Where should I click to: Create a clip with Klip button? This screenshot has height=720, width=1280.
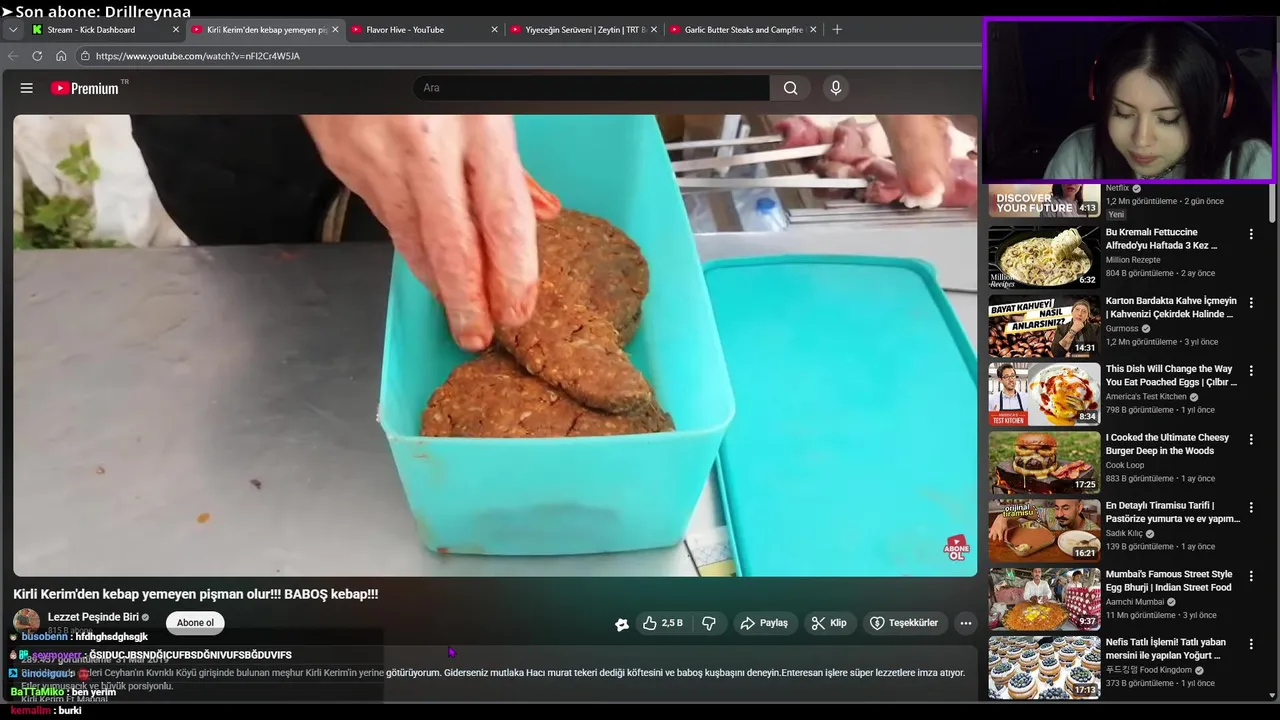point(829,623)
